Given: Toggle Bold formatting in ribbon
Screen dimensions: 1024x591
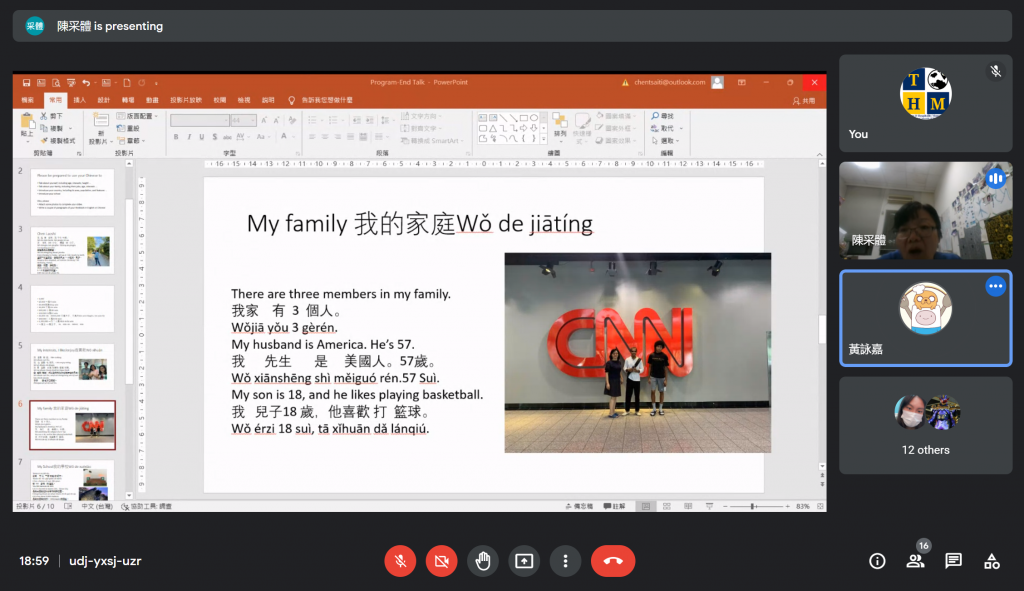Looking at the screenshot, I should point(176,137).
